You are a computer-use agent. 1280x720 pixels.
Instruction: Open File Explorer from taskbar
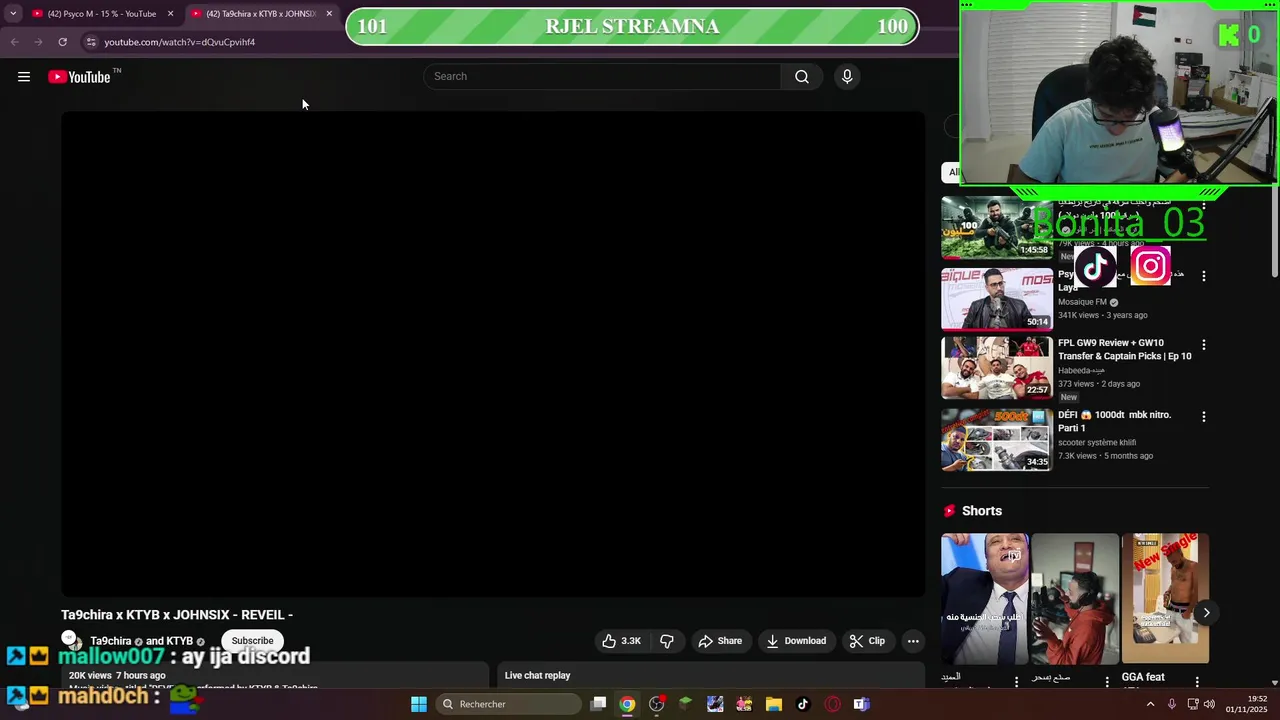tap(774, 704)
